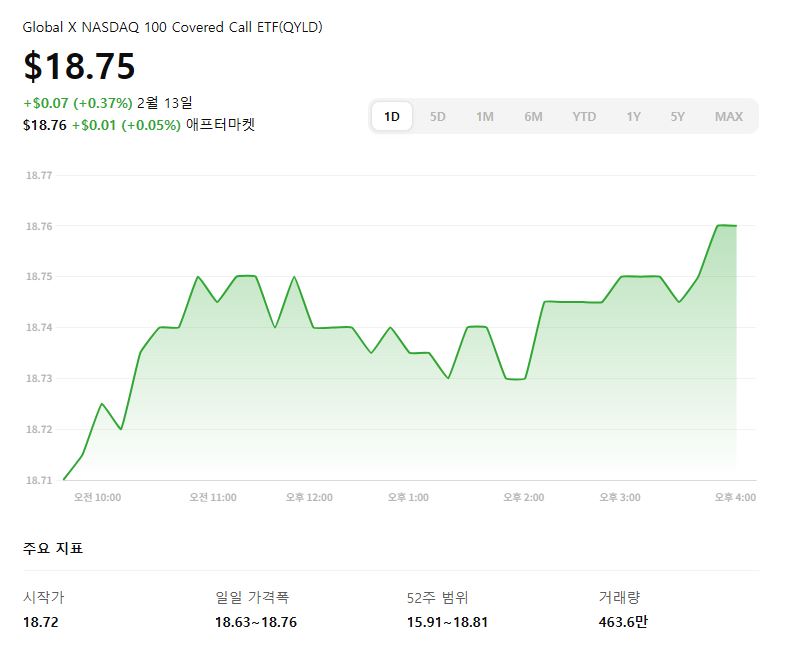Click the 오전 11:00 time label
804x657 pixels.
point(213,497)
